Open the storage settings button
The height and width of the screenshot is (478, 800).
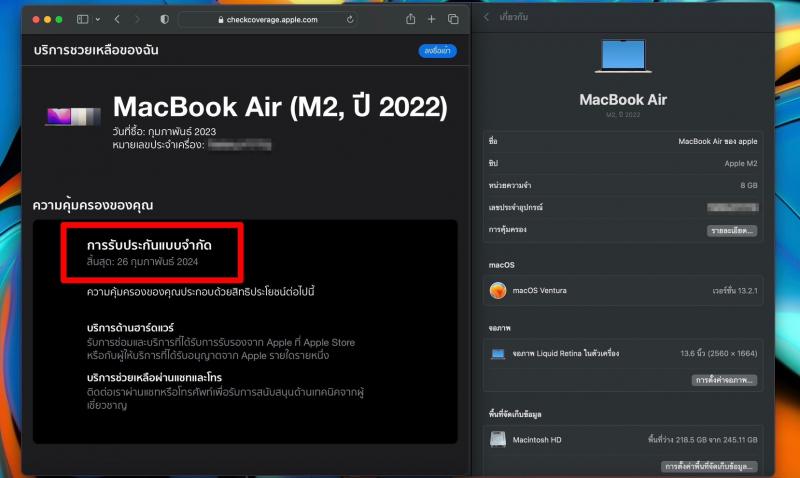(x=709, y=466)
